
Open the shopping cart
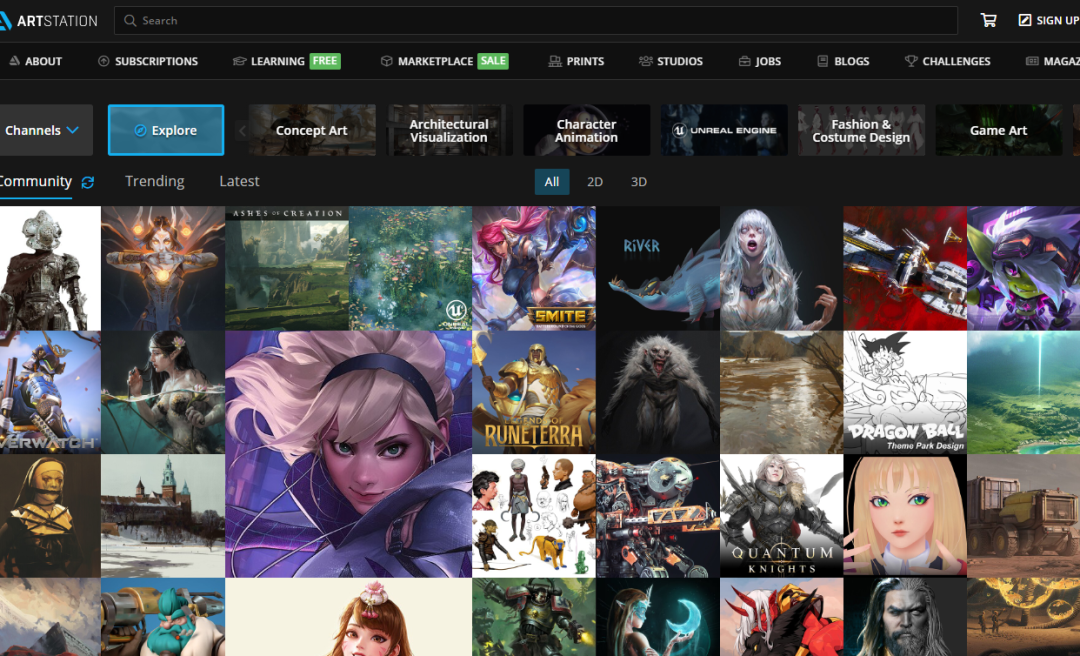(x=988, y=20)
